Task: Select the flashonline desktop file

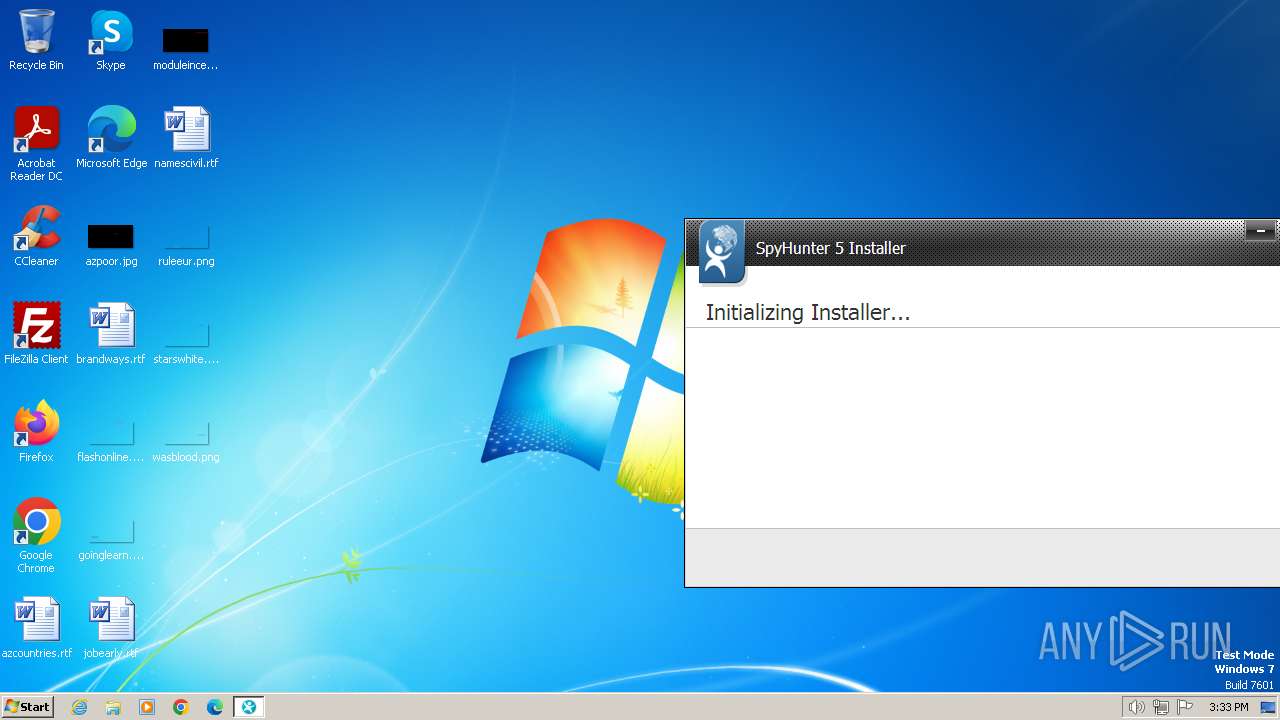Action: click(111, 441)
